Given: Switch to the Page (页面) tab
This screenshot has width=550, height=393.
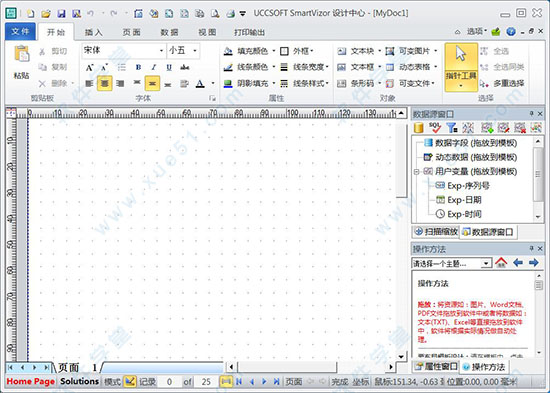Looking at the screenshot, I should [132, 32].
